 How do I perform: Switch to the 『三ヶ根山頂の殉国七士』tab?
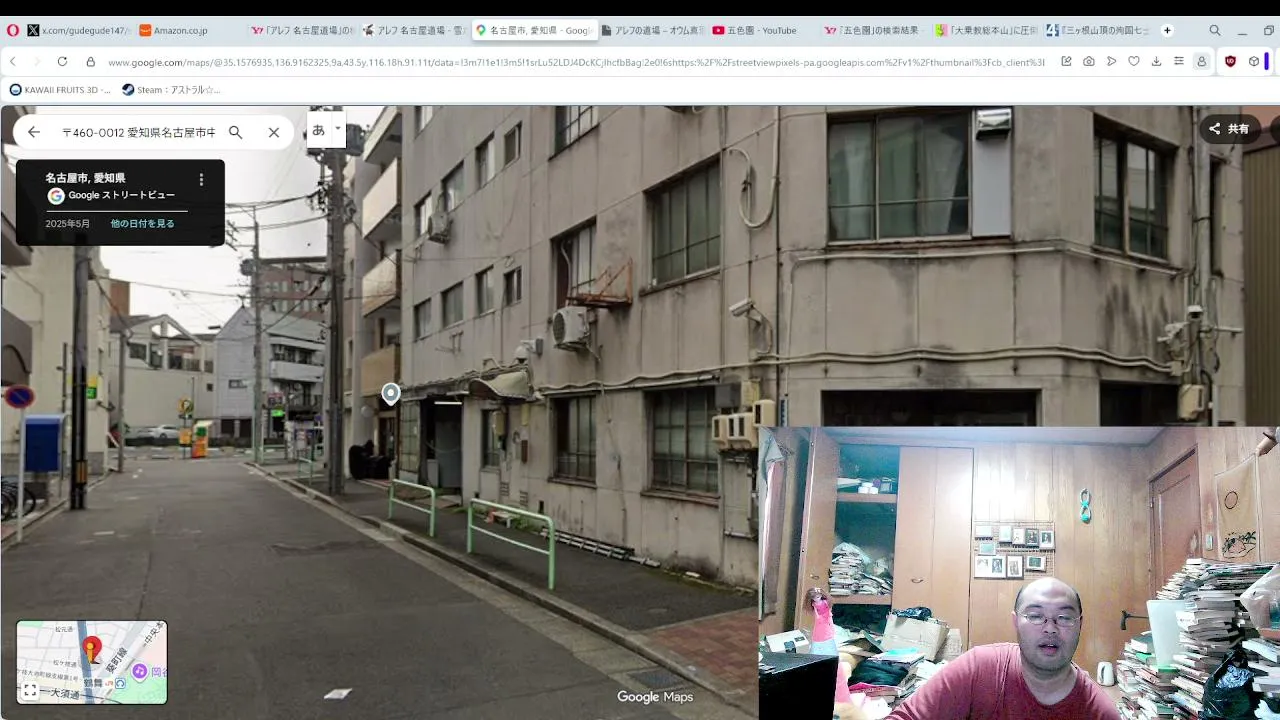click(x=1098, y=31)
